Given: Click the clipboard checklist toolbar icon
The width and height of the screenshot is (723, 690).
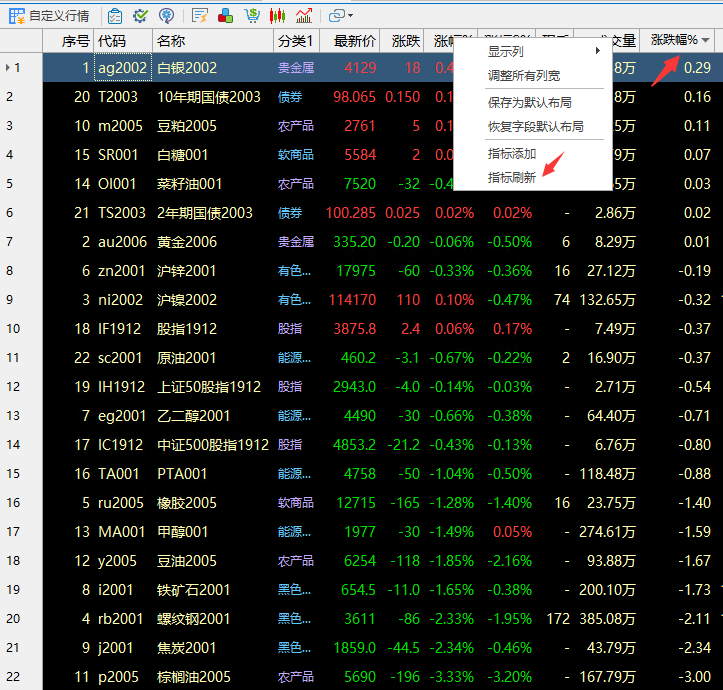Looking at the screenshot, I should point(115,16).
